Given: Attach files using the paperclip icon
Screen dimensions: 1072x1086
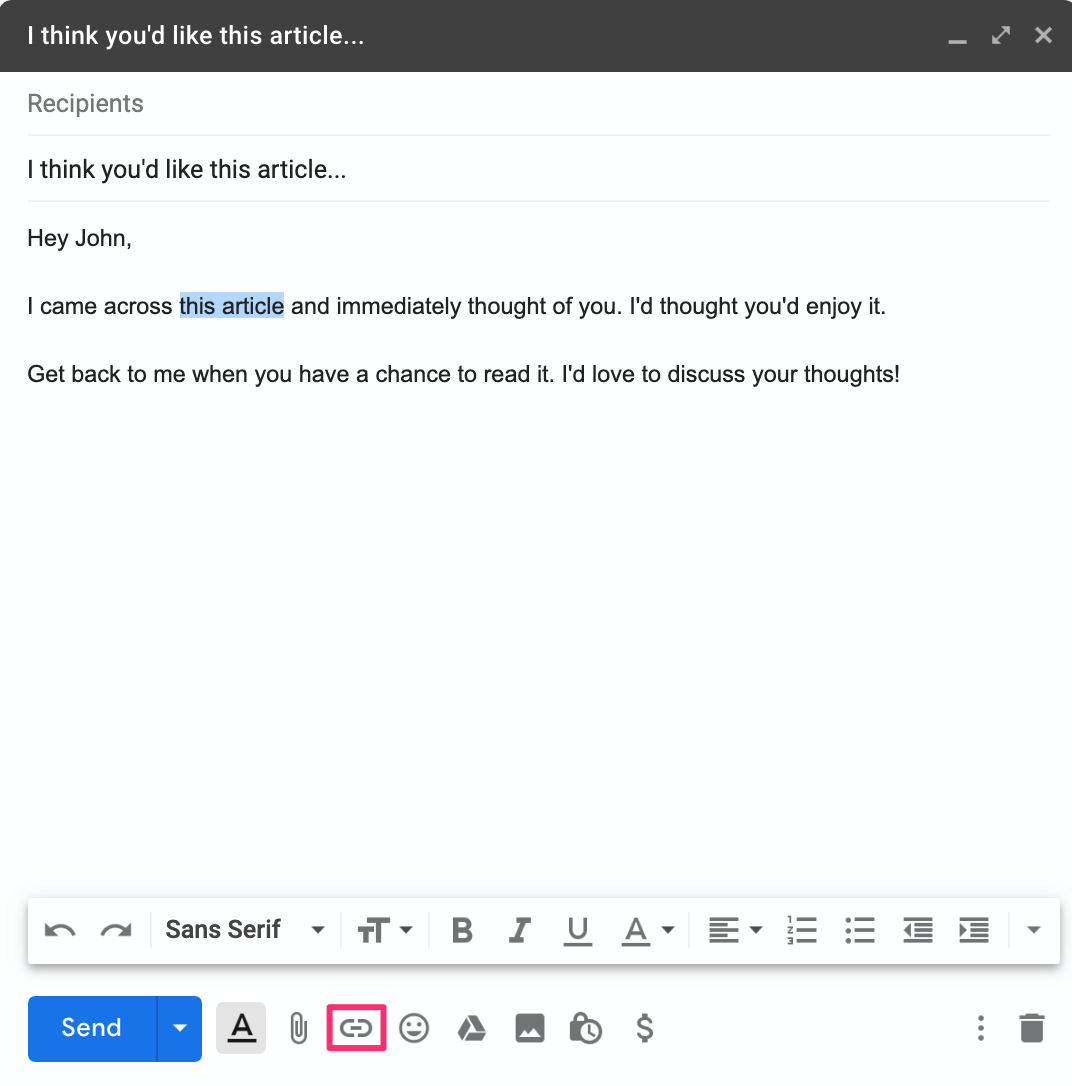Looking at the screenshot, I should 298,1028.
